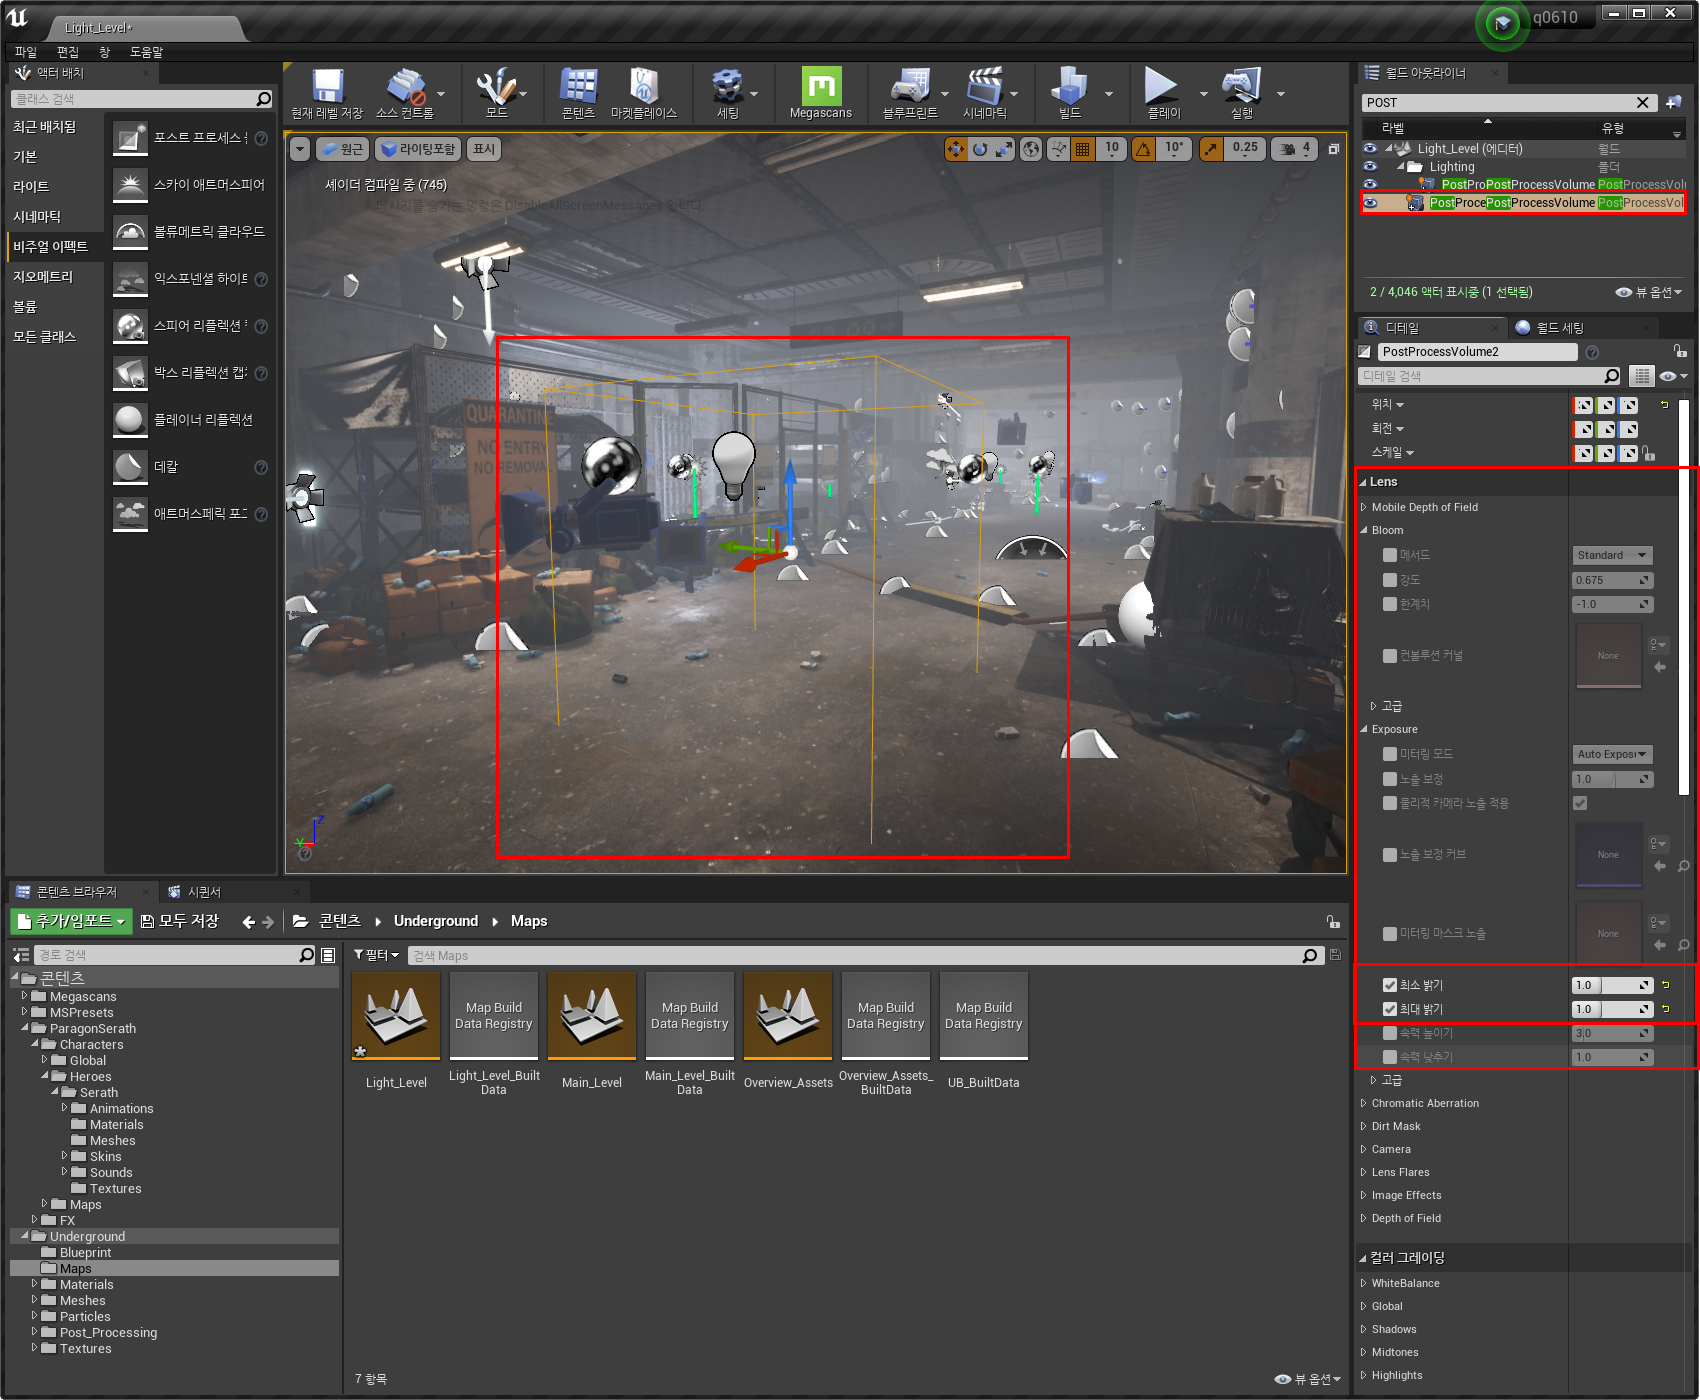The image size is (1700, 1400).
Task: Expand the Megascans folder in content tree
Action: (x=24, y=996)
